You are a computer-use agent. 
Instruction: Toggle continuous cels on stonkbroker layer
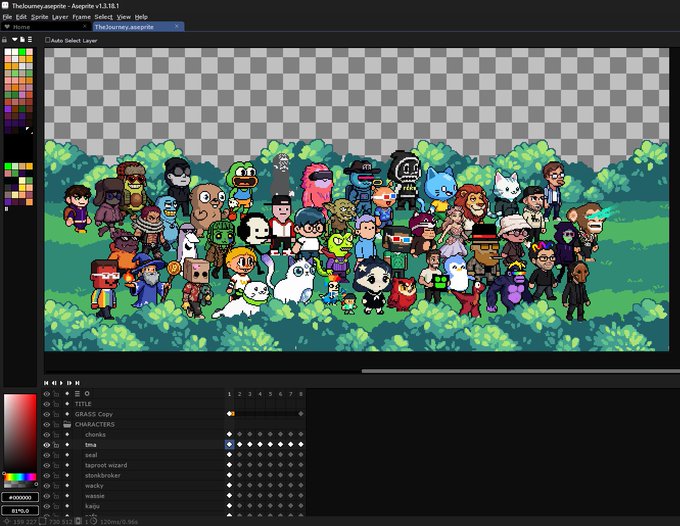point(67,476)
